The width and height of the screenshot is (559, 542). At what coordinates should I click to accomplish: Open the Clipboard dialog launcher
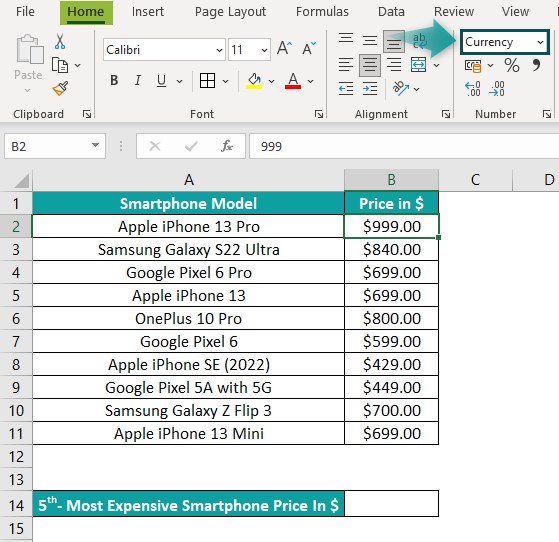[x=87, y=114]
